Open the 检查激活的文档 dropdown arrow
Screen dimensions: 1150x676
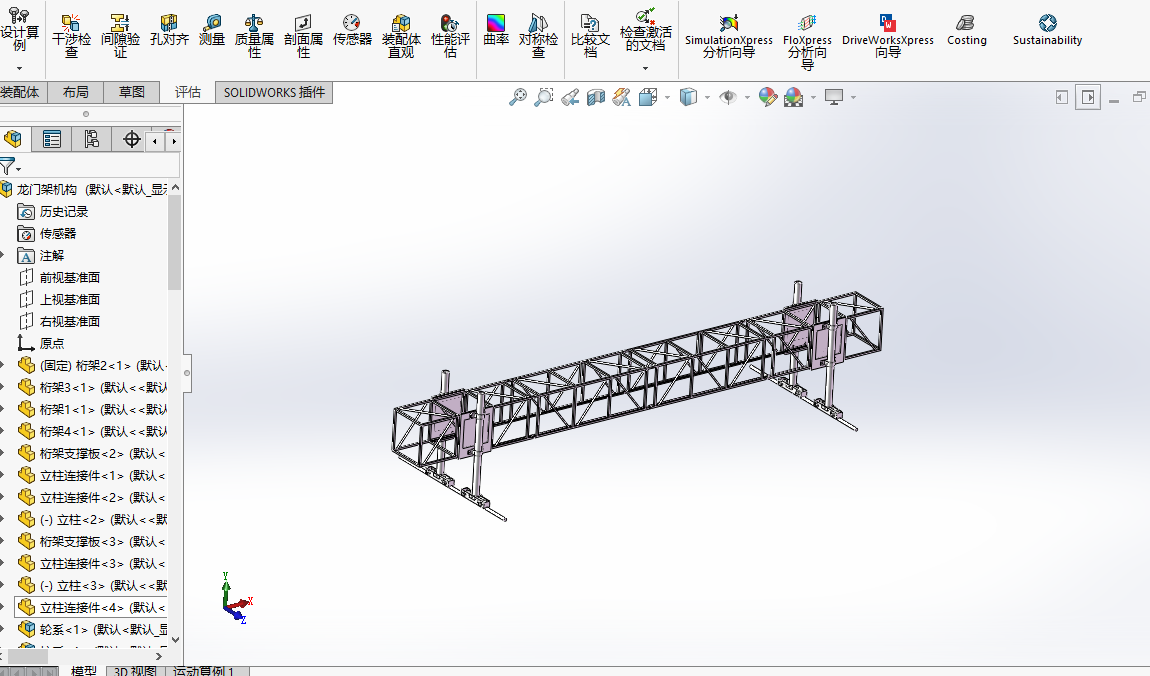point(645,69)
